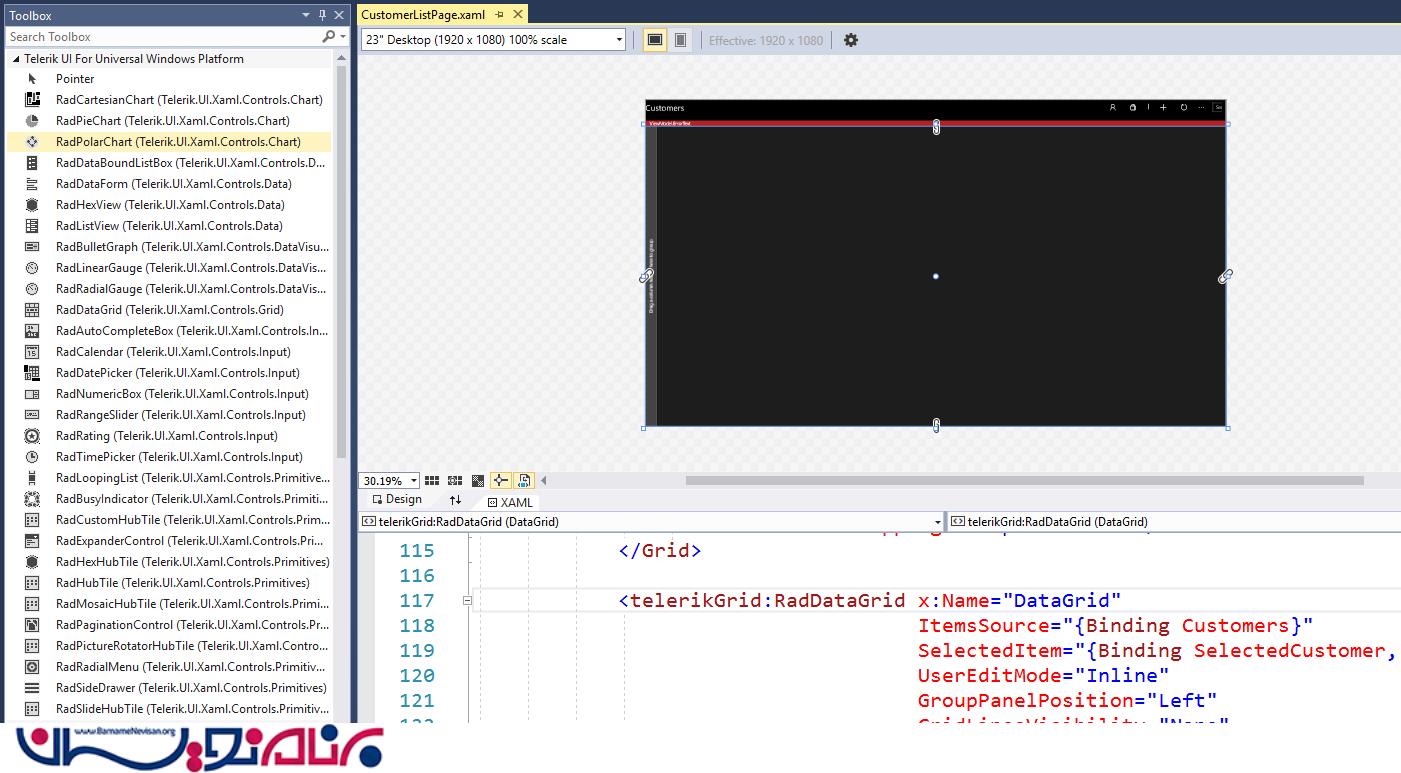The width and height of the screenshot is (1401, 773).
Task: Toggle snap to snaplines button
Action: click(501, 481)
